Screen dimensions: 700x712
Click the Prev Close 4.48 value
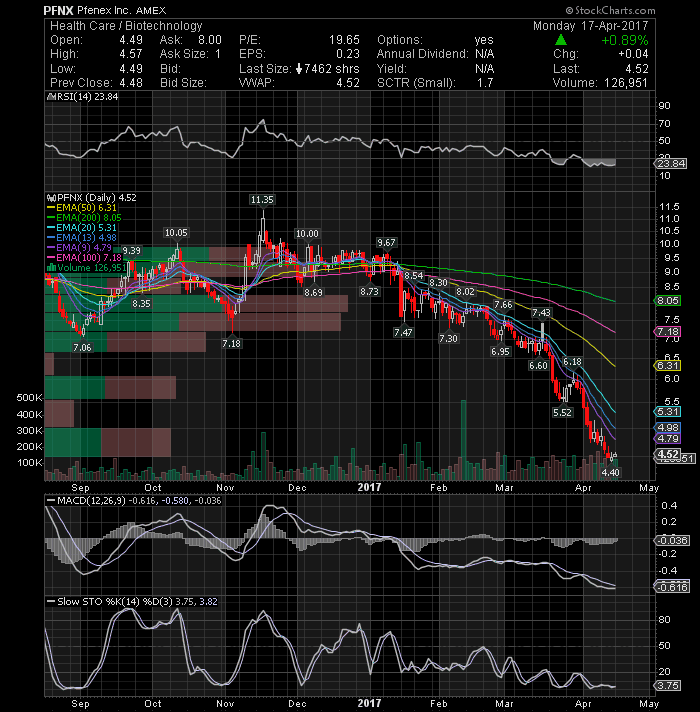point(131,83)
